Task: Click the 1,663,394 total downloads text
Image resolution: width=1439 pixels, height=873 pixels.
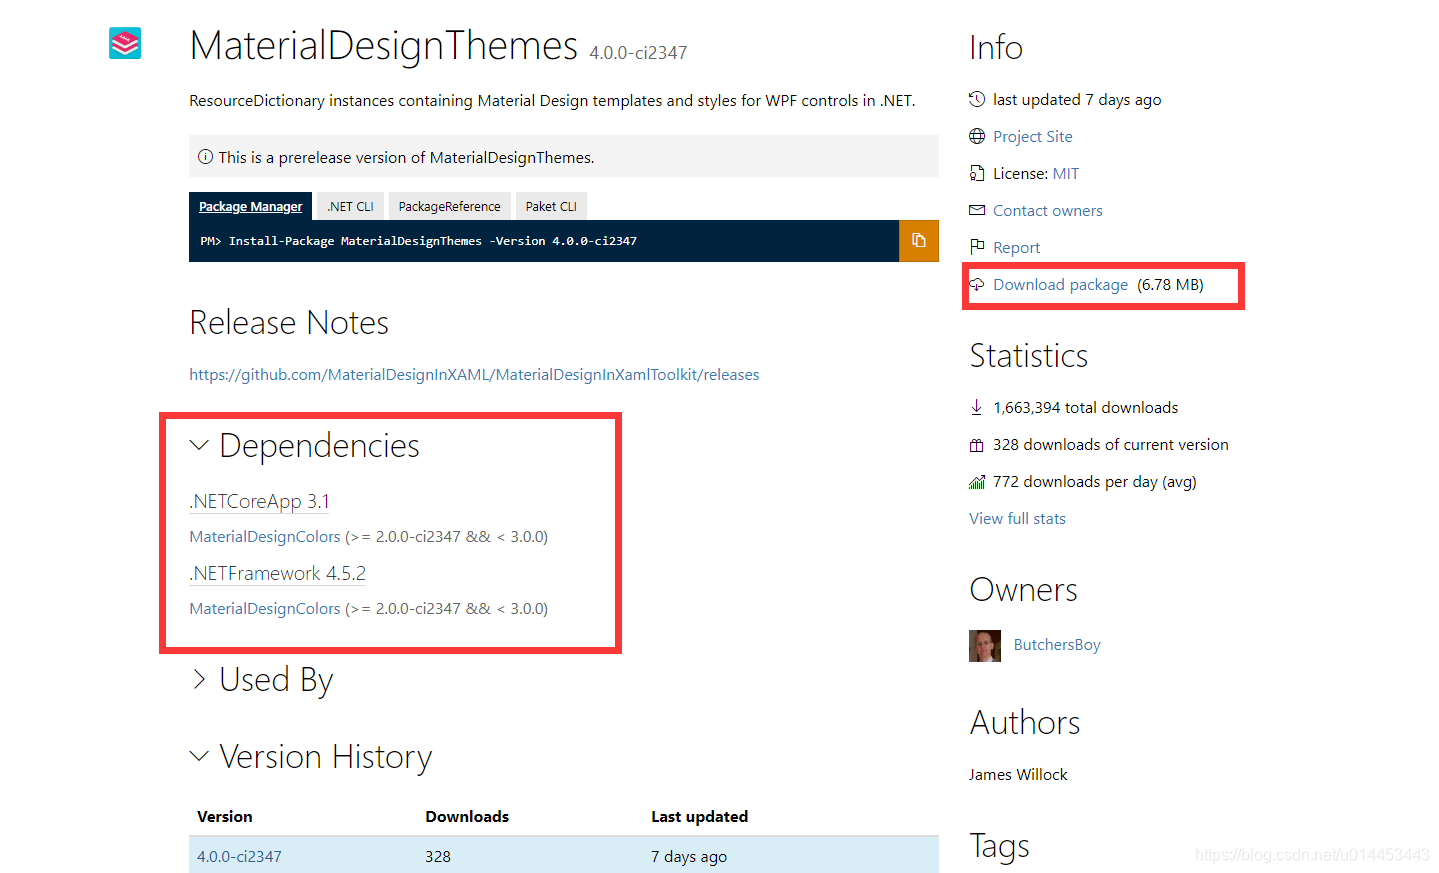Action: (x=1085, y=407)
